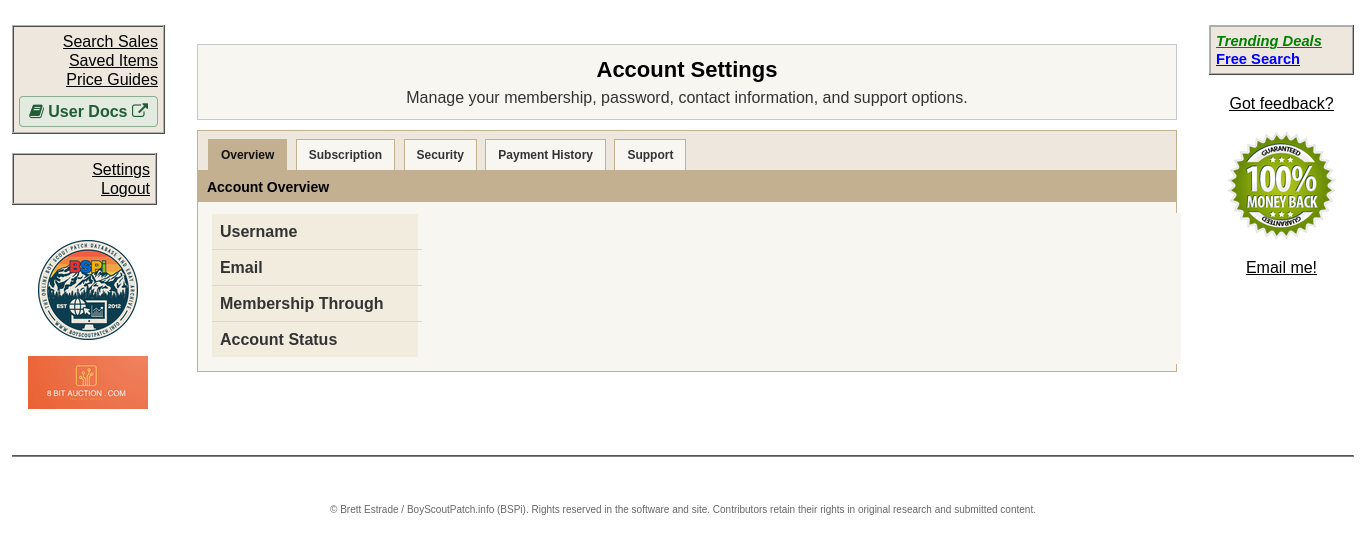Switch to the Subscription tab
The width and height of the screenshot is (1366, 533).
[x=345, y=155]
